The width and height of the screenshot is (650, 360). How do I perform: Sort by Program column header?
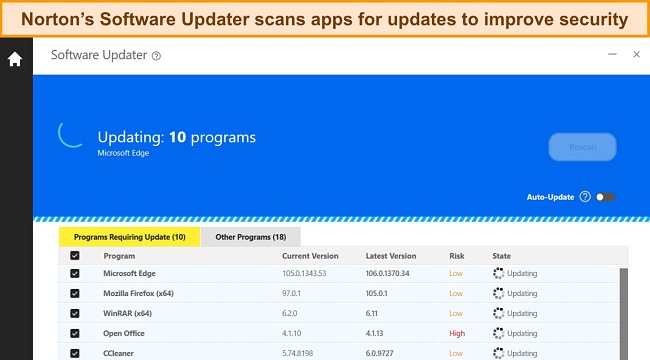coord(119,256)
